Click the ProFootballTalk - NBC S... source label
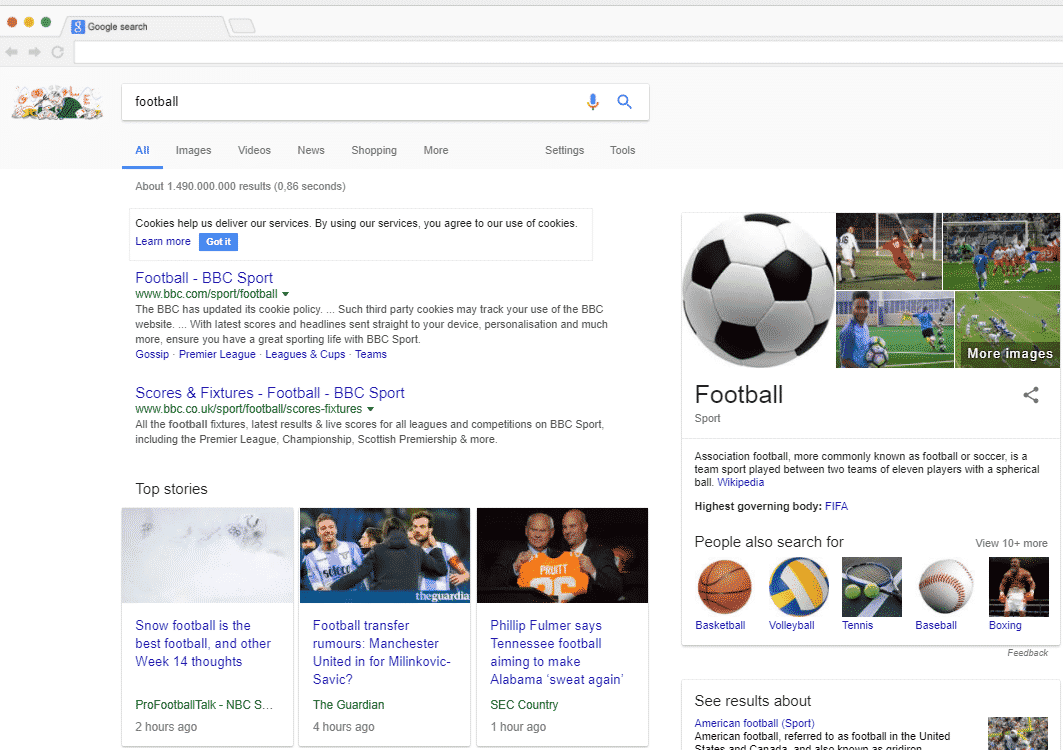This screenshot has width=1063, height=750. click(x=204, y=705)
